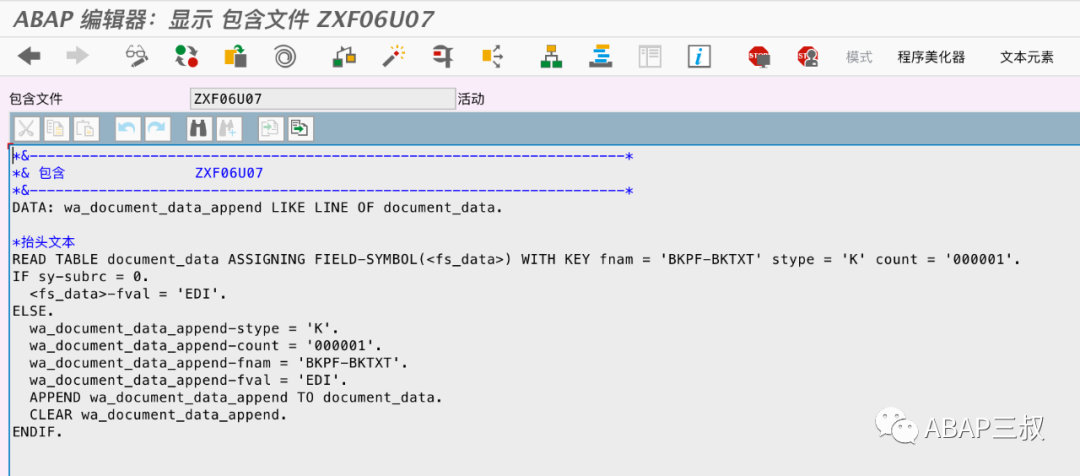
Task: Click the 'APPEND wa_document_data_append' line
Action: [236, 397]
